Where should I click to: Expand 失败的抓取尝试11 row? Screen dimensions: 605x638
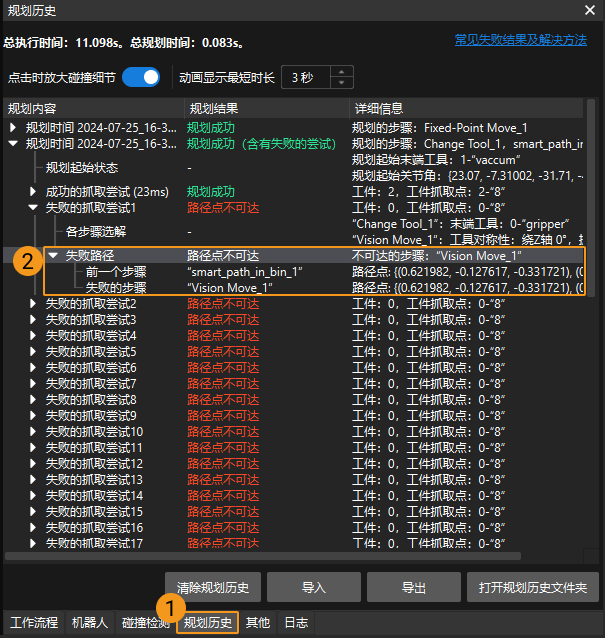pos(33,448)
